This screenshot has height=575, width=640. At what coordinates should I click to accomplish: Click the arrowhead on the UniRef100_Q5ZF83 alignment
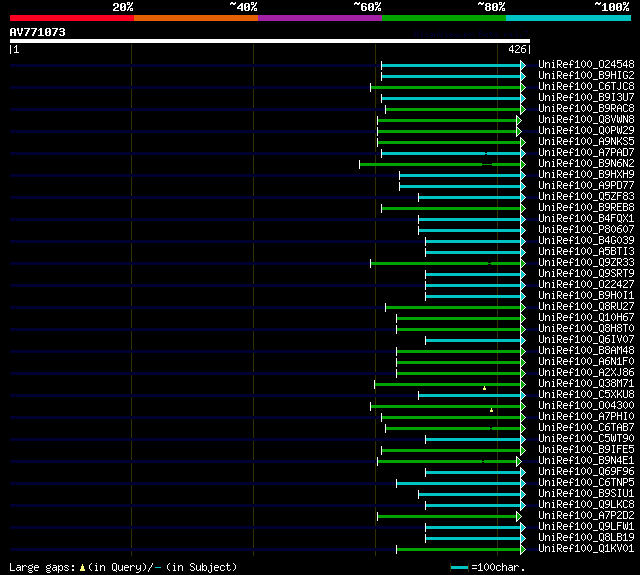pyautogui.click(x=523, y=198)
